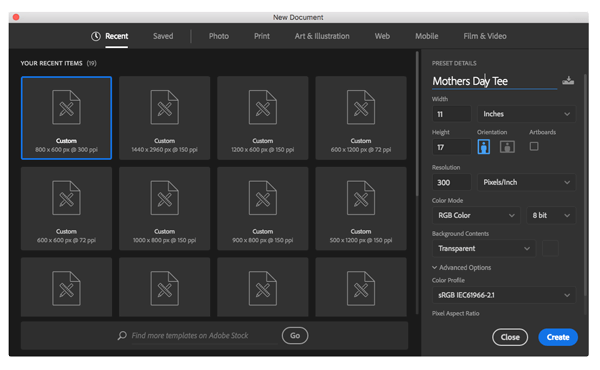The width and height of the screenshot is (600, 370).
Task: Select landscape orientation icon
Action: [x=507, y=147]
